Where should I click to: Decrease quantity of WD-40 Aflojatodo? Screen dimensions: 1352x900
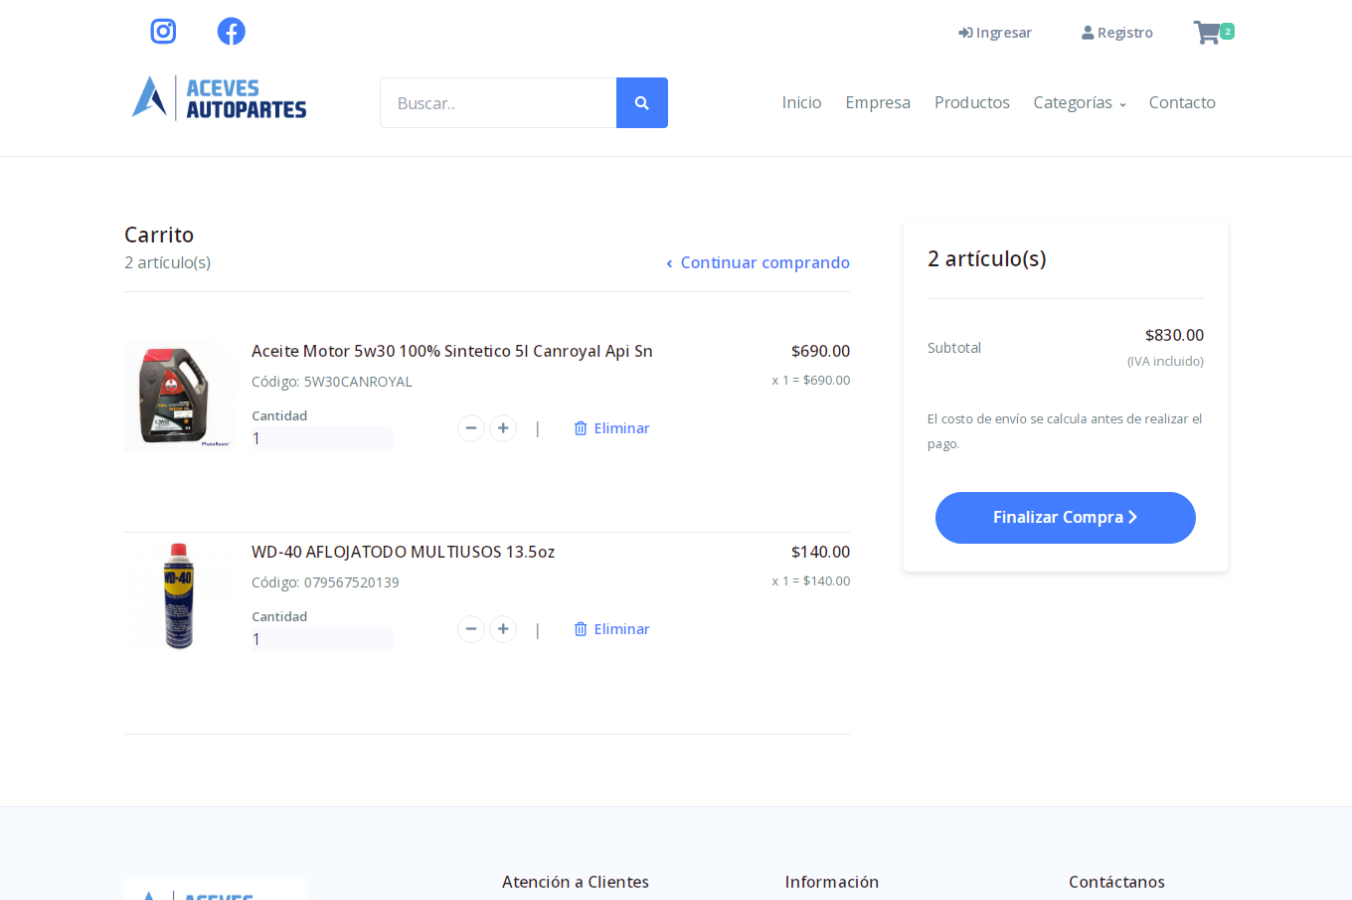pos(471,629)
